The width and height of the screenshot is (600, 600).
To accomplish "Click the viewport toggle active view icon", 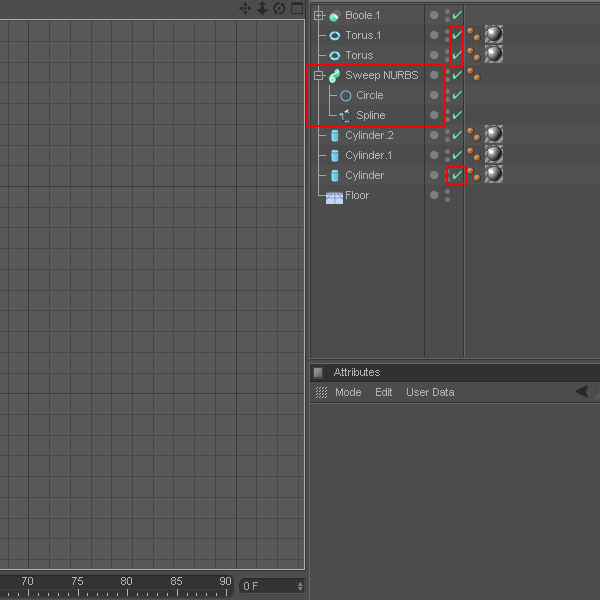I will [297, 8].
